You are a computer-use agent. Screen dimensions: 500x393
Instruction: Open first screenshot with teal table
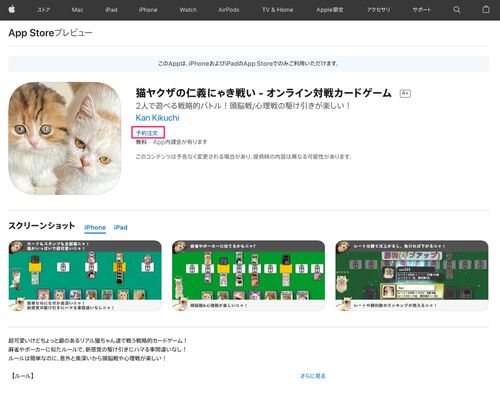(85, 276)
